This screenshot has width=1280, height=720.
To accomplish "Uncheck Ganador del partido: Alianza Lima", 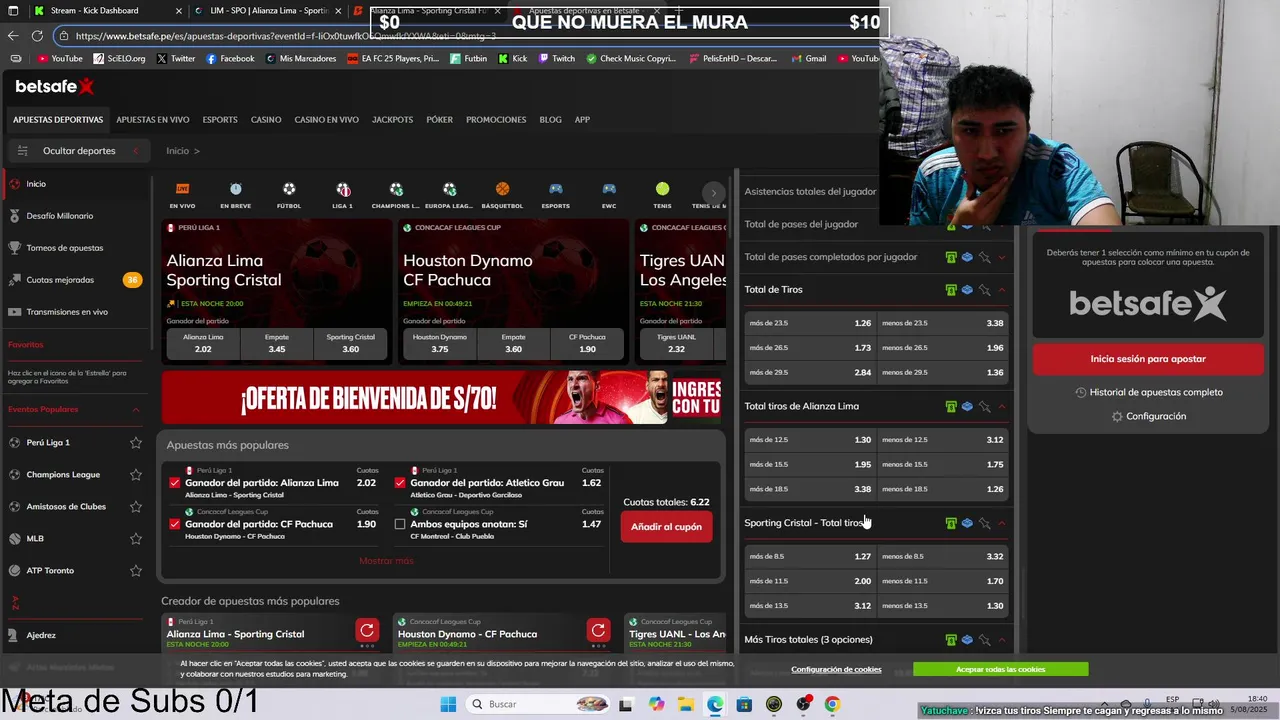I will click(175, 483).
